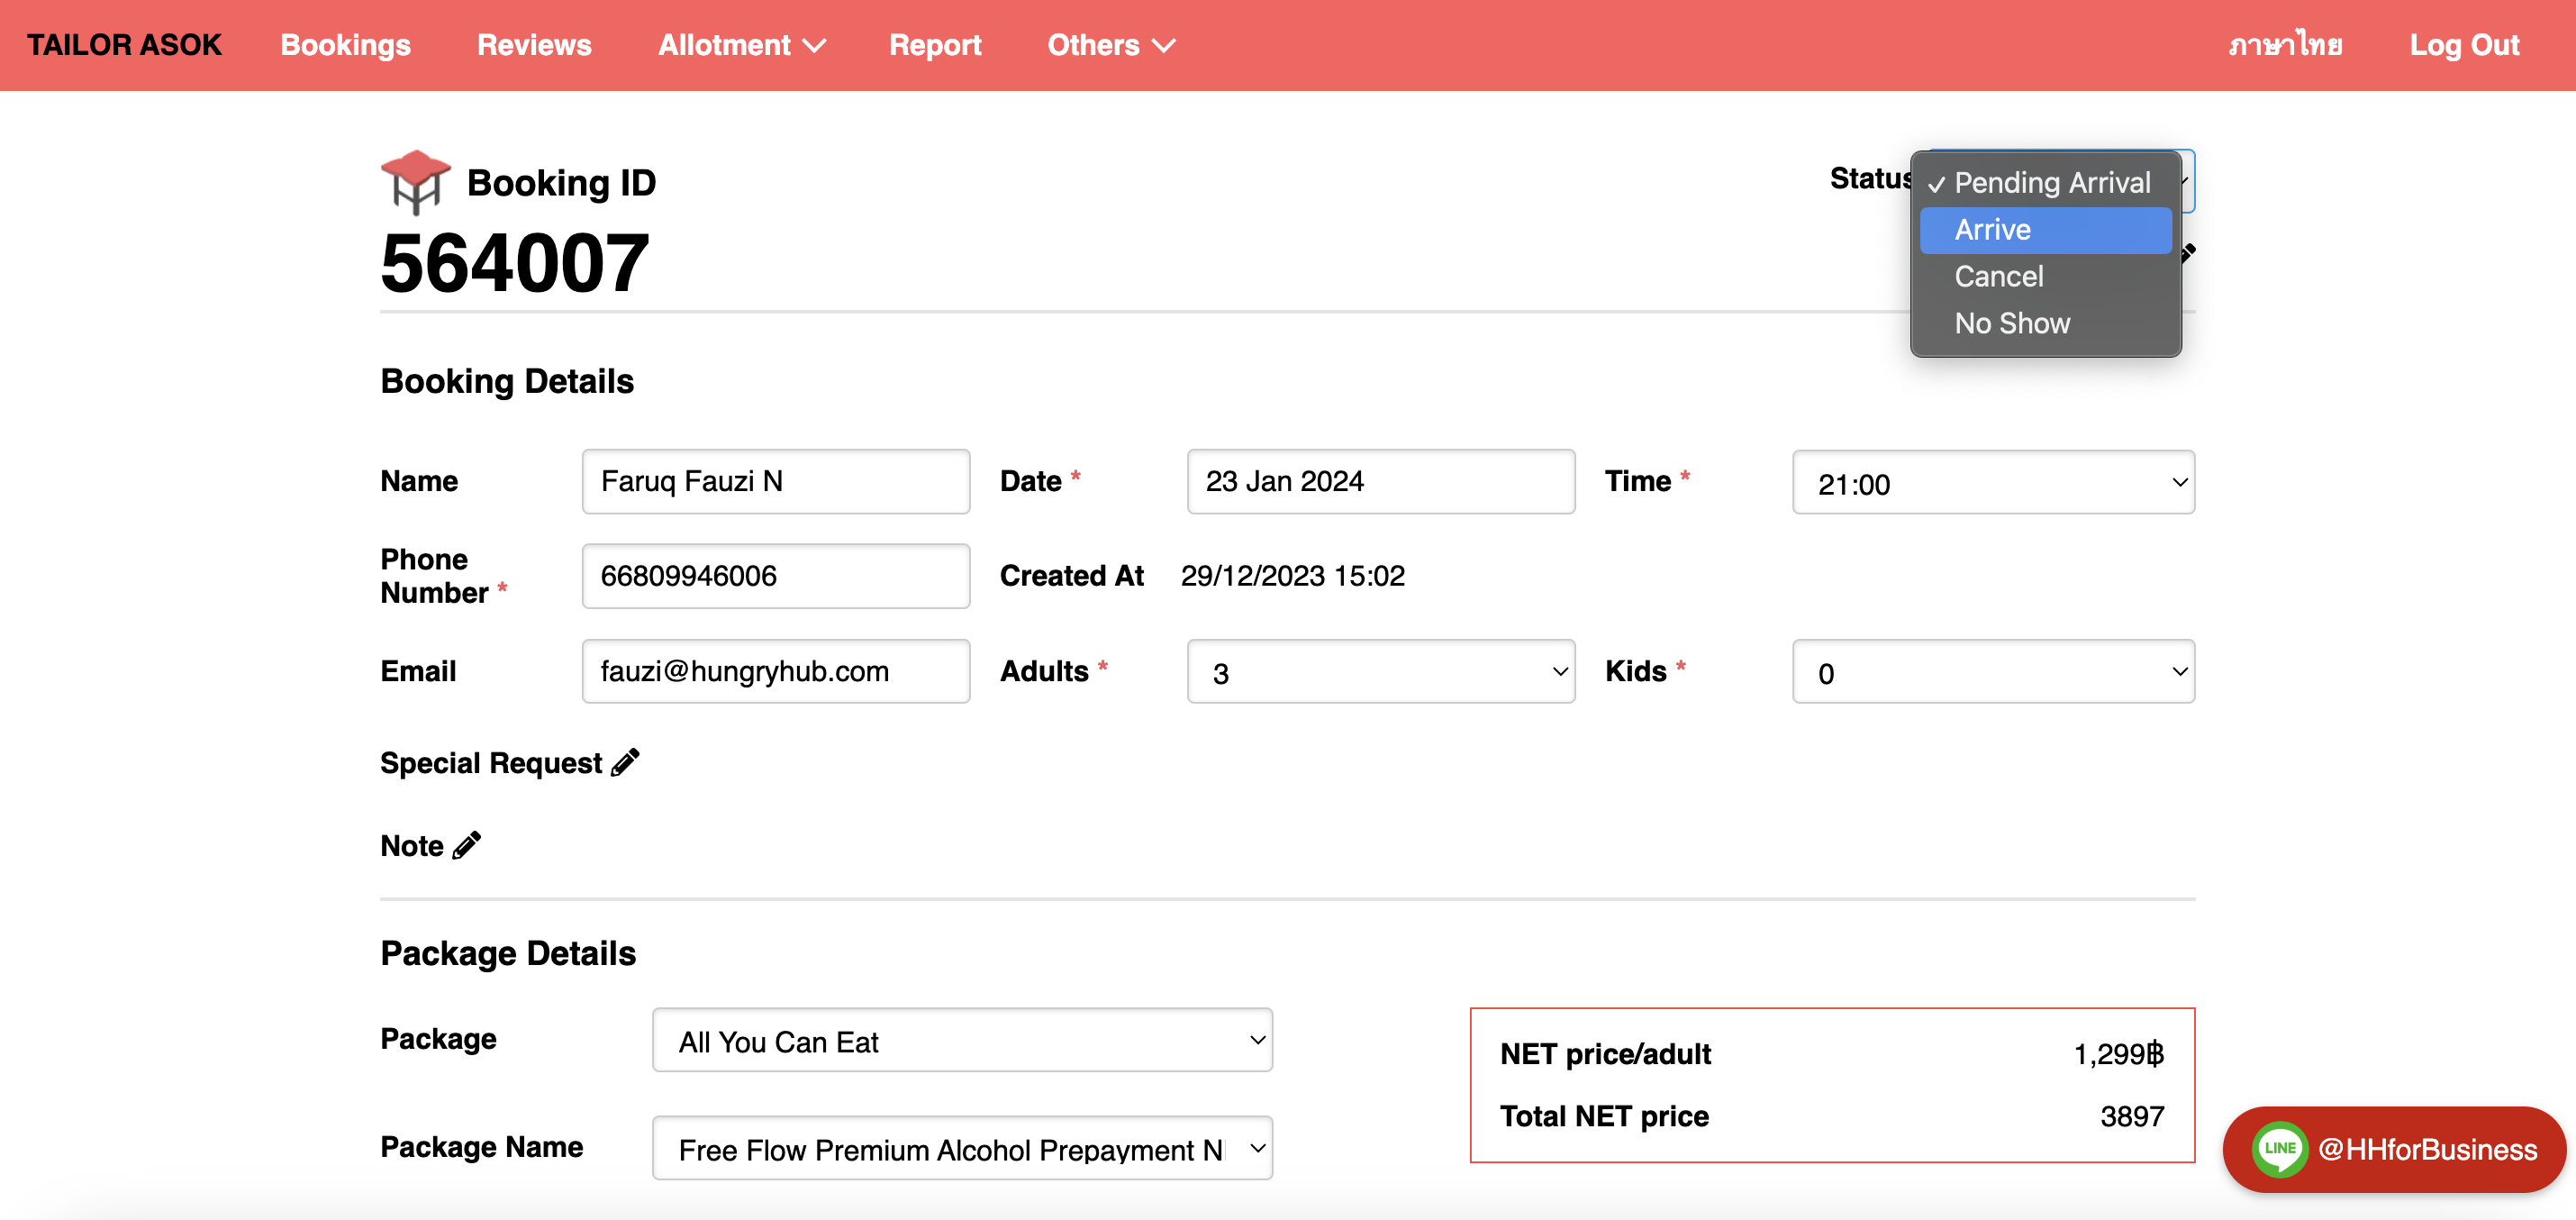The image size is (2576, 1220).
Task: Go to the Bookings page
Action: pyautogui.click(x=345, y=46)
